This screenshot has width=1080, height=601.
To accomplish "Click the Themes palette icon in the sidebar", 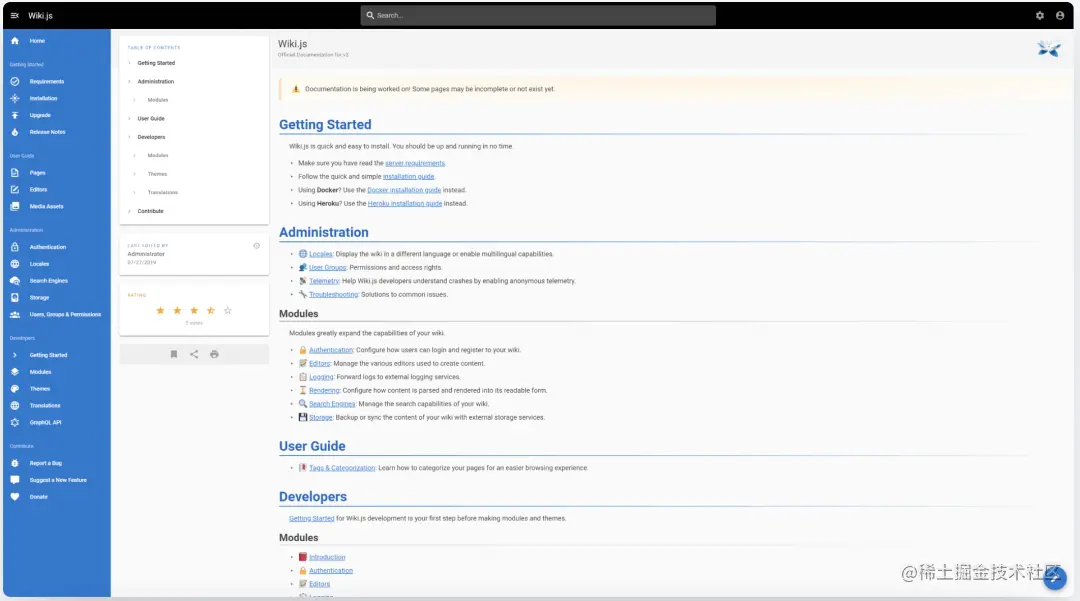I will pos(14,389).
